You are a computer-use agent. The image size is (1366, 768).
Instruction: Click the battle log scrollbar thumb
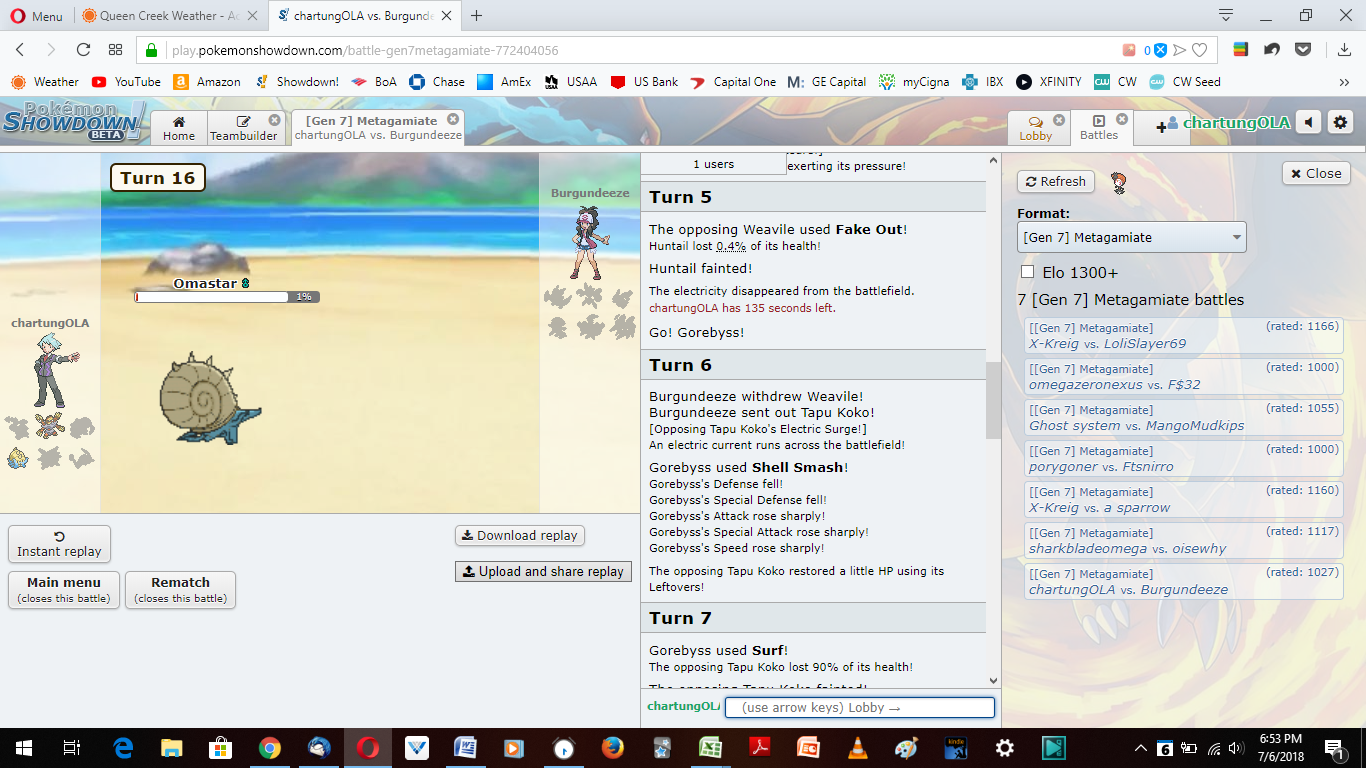pyautogui.click(x=993, y=400)
